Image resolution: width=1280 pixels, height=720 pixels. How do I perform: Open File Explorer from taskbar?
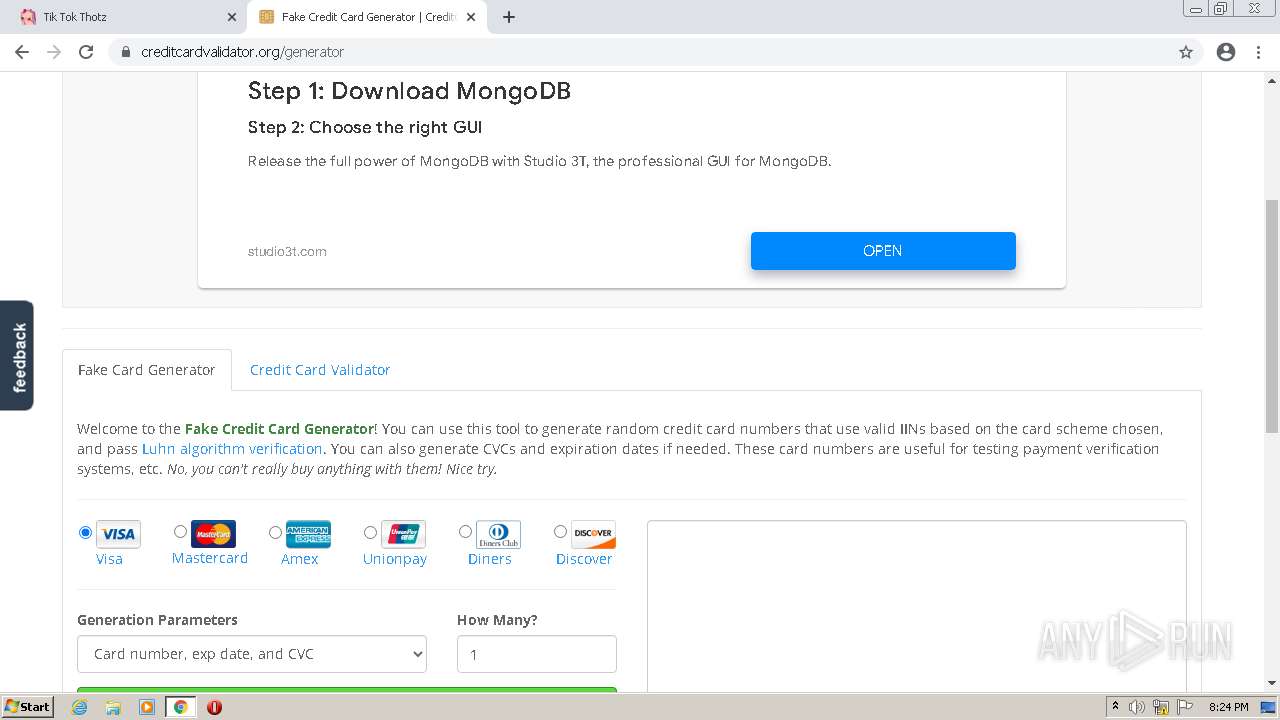113,707
